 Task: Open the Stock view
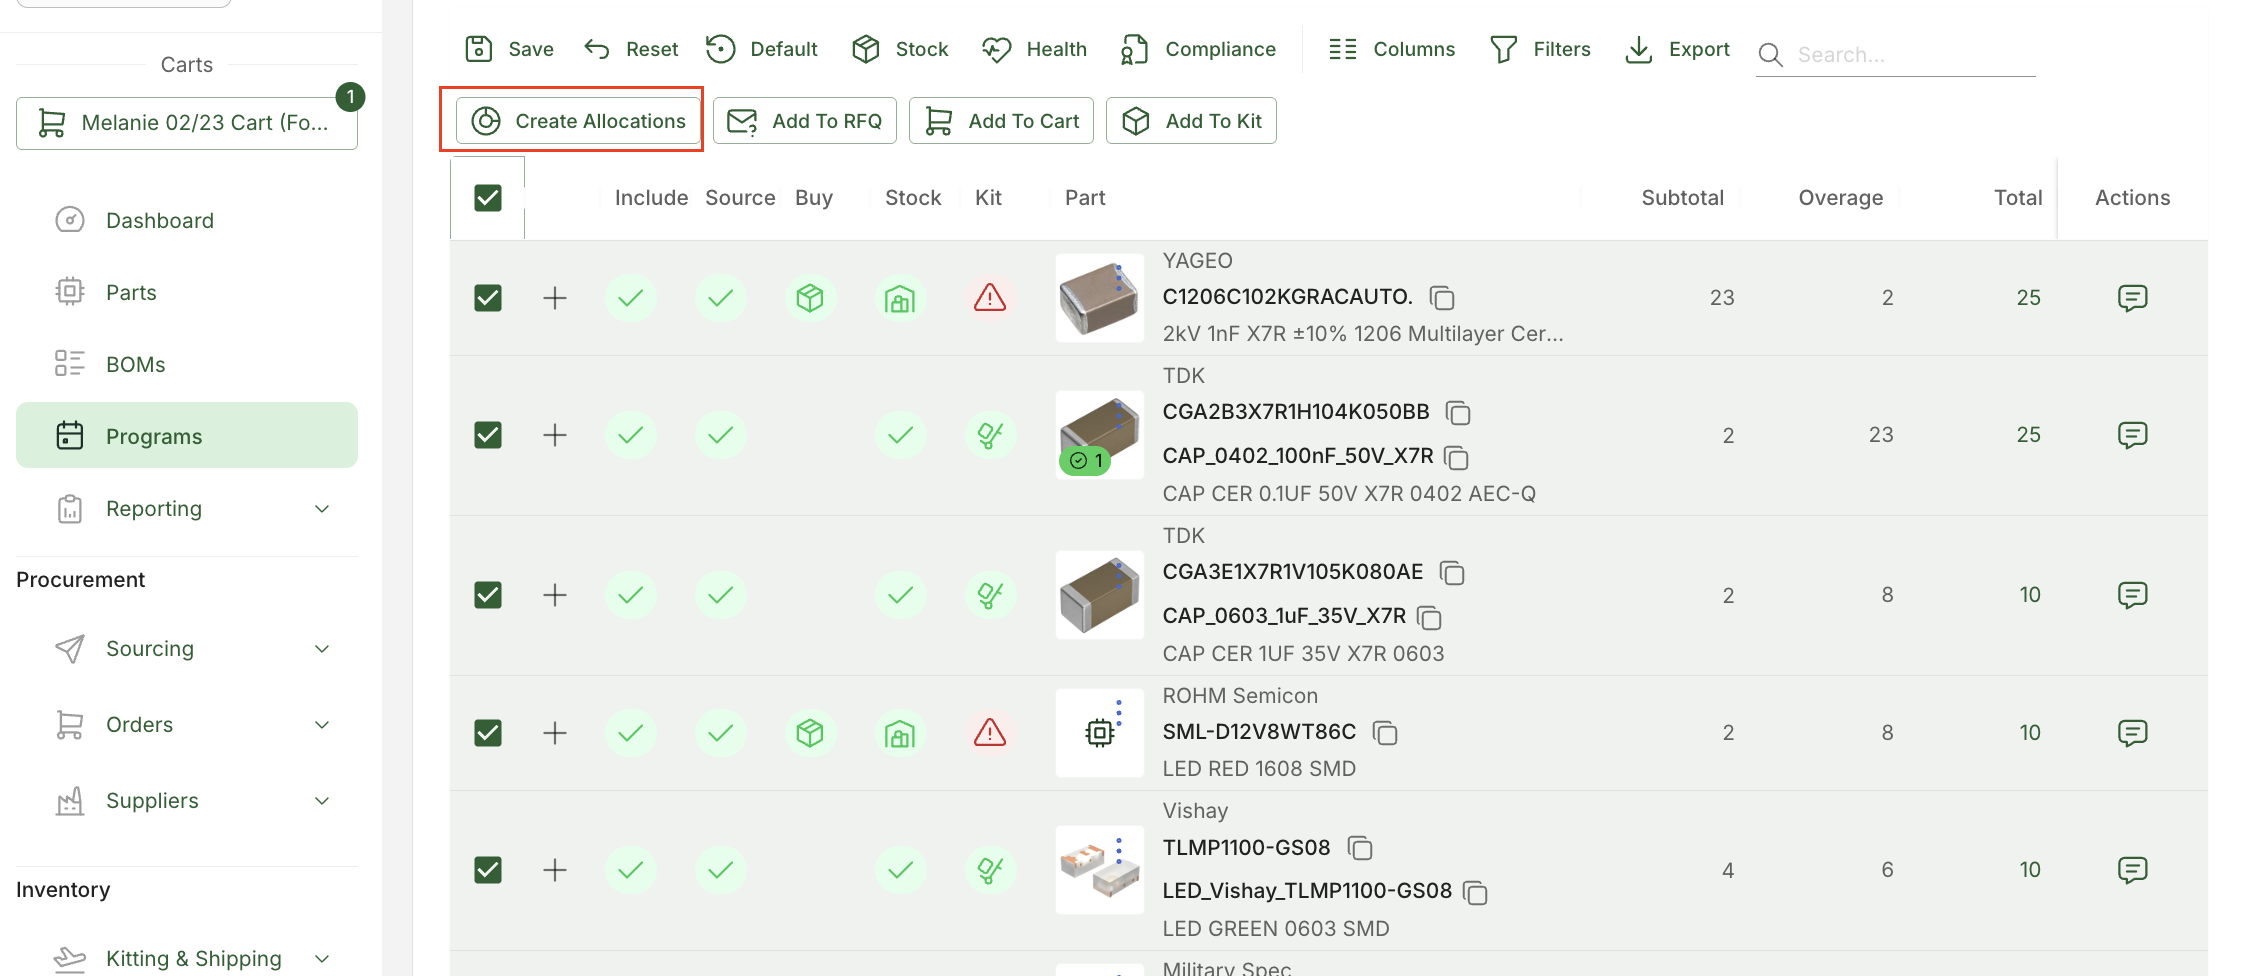point(900,49)
